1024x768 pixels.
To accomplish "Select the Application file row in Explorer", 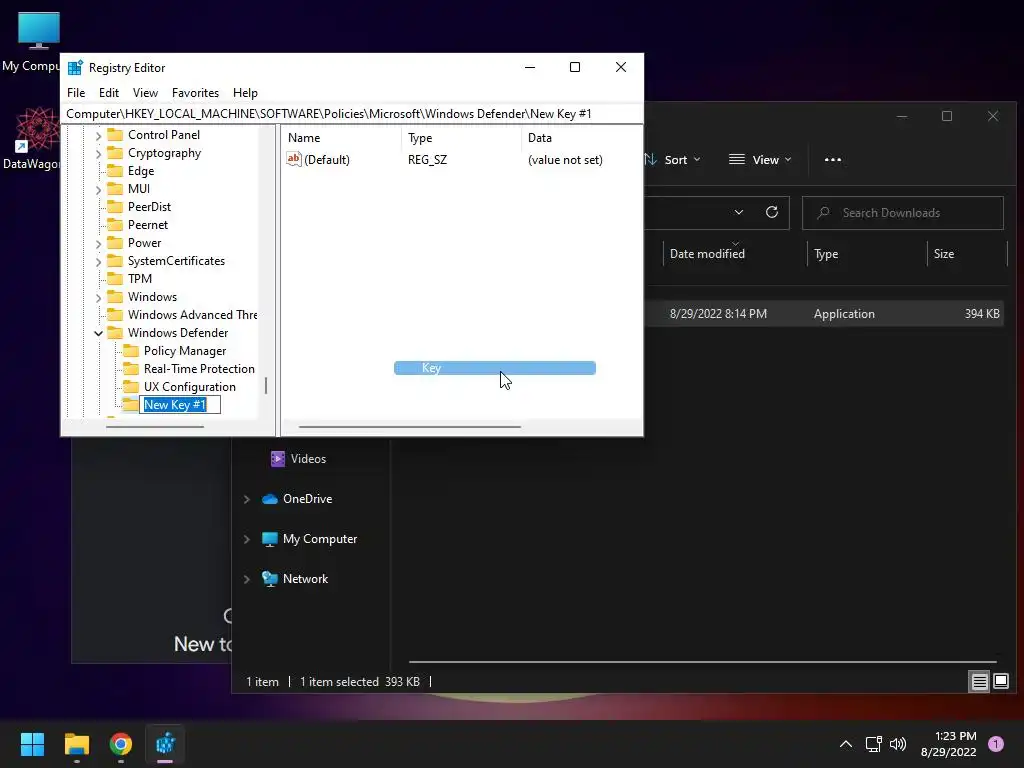I will (824, 313).
